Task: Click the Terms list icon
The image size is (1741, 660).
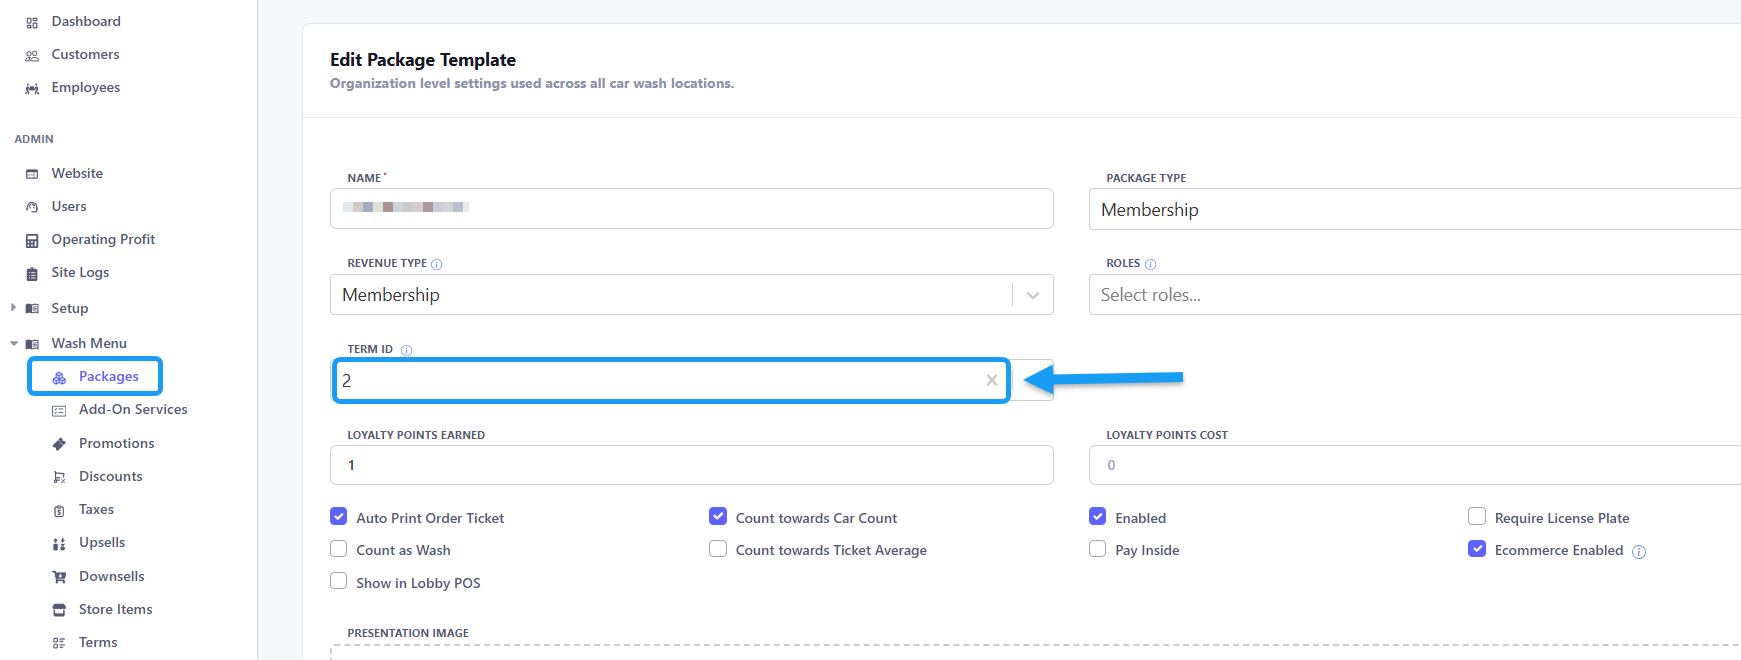Action: coord(59,643)
